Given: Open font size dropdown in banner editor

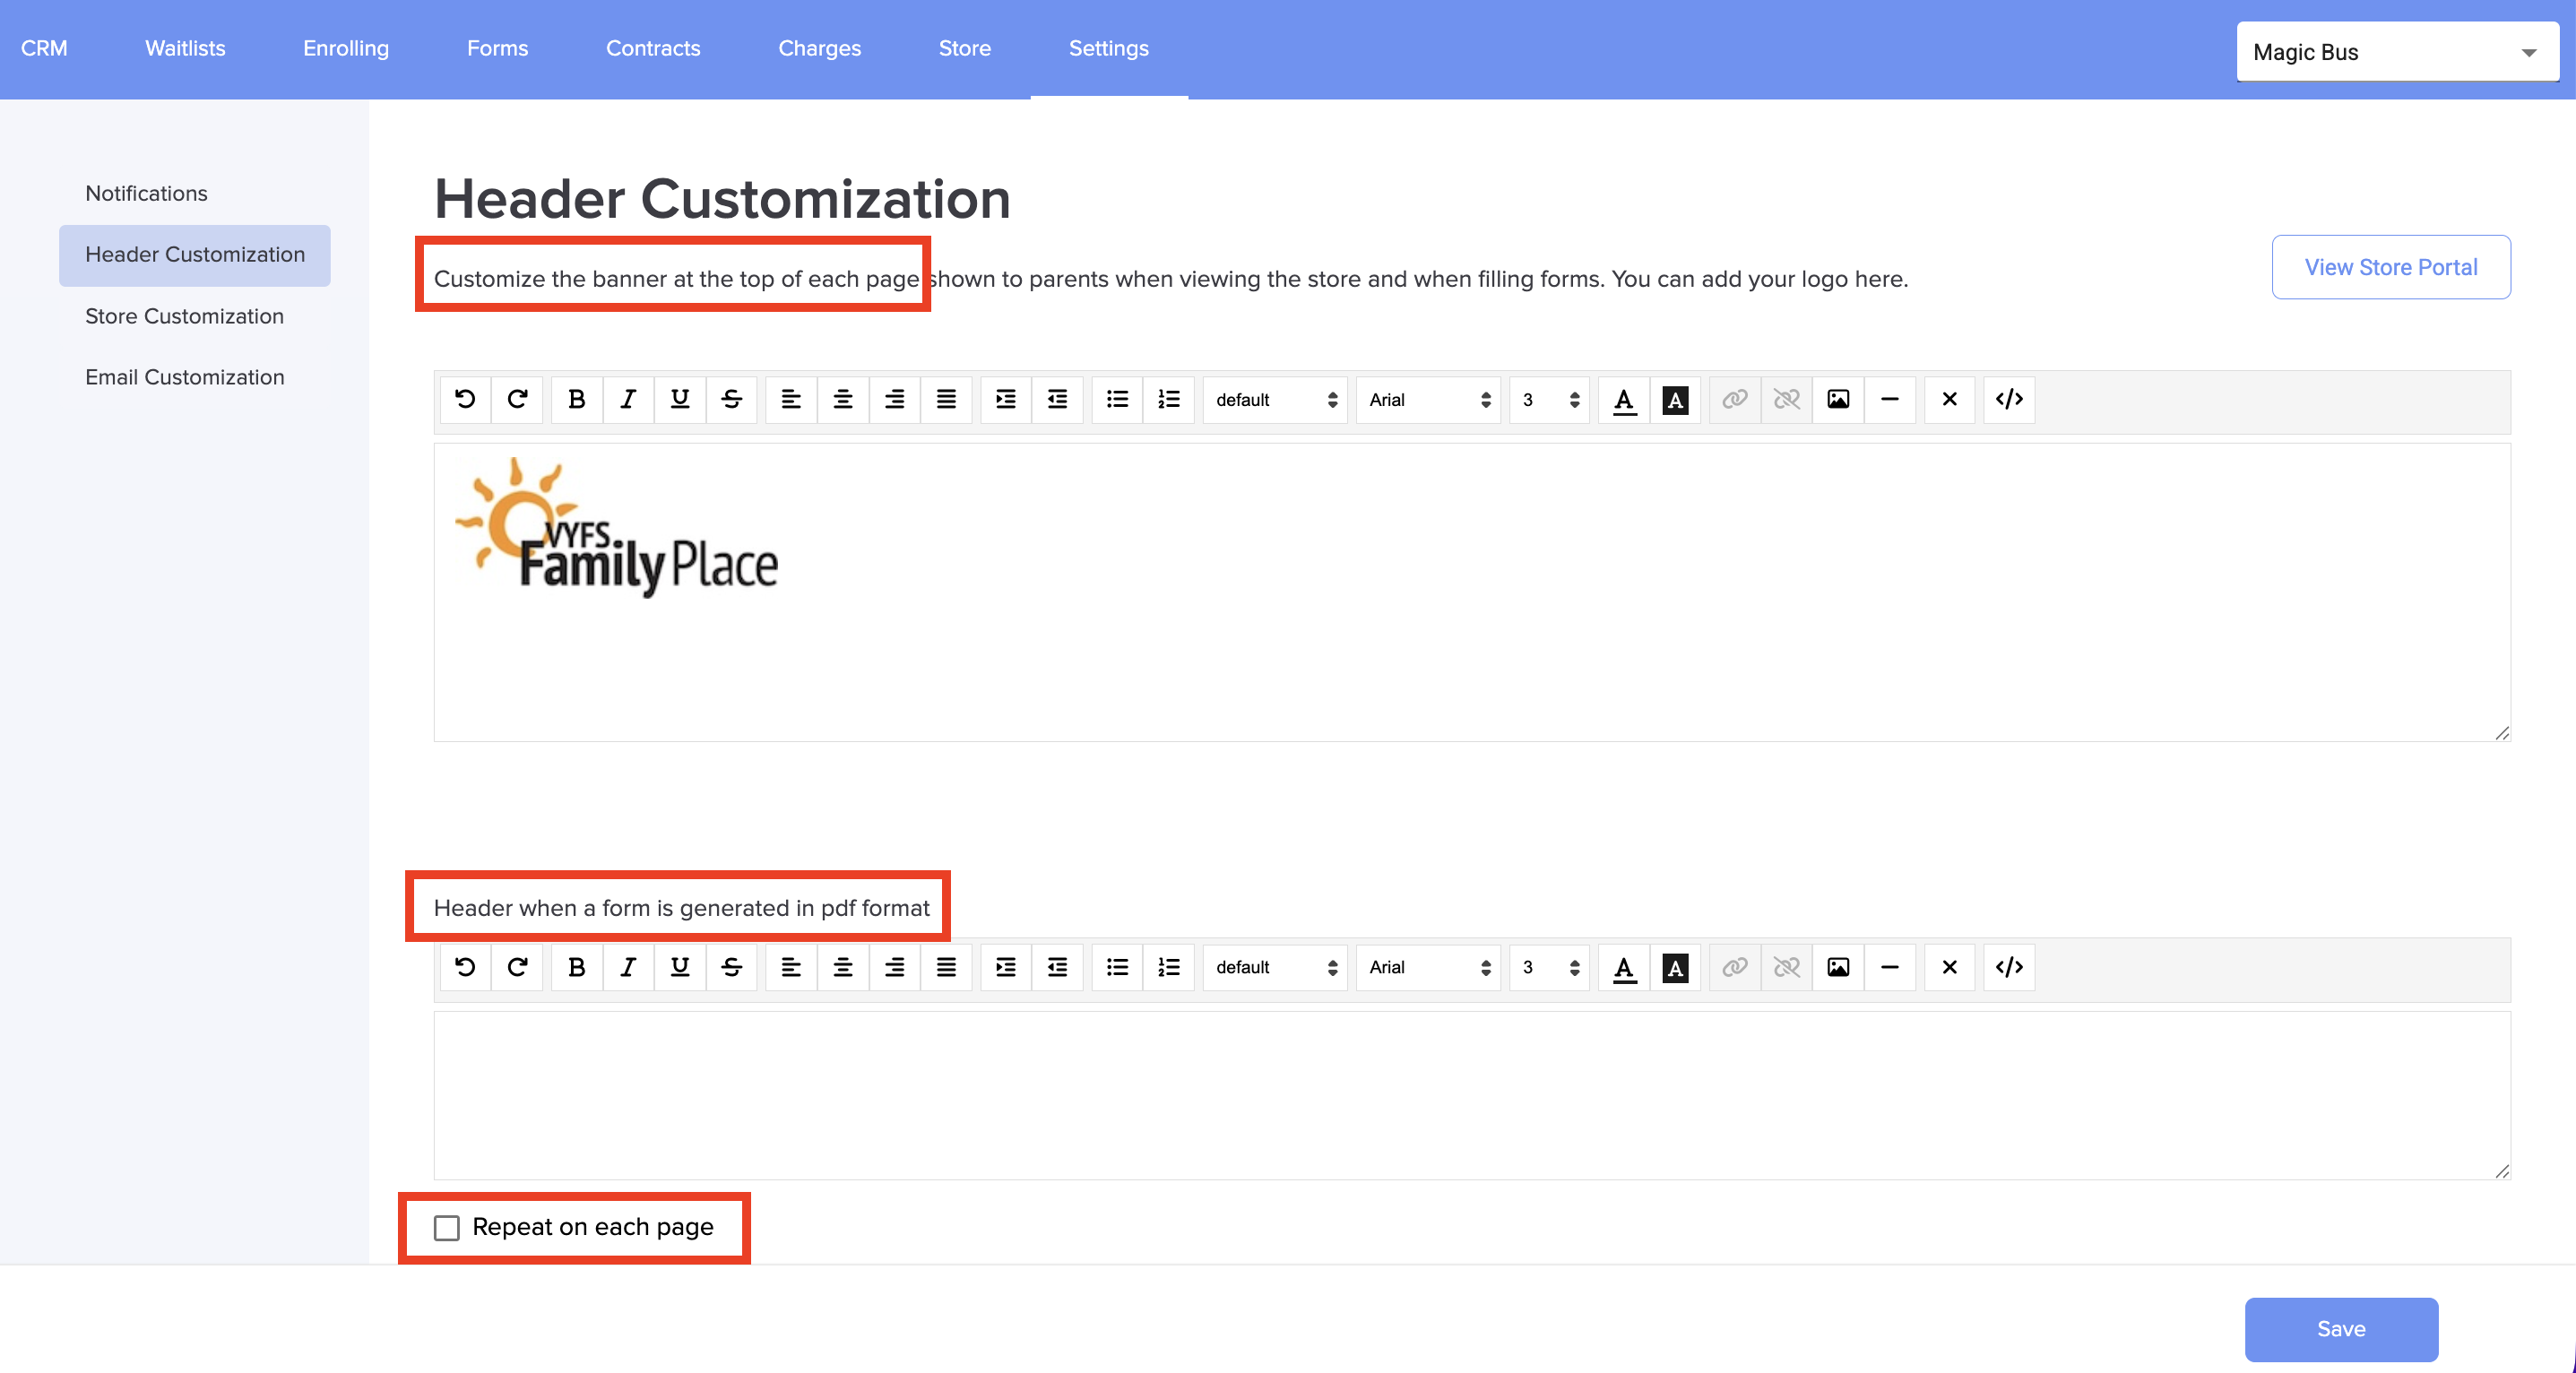Looking at the screenshot, I should tap(1548, 399).
